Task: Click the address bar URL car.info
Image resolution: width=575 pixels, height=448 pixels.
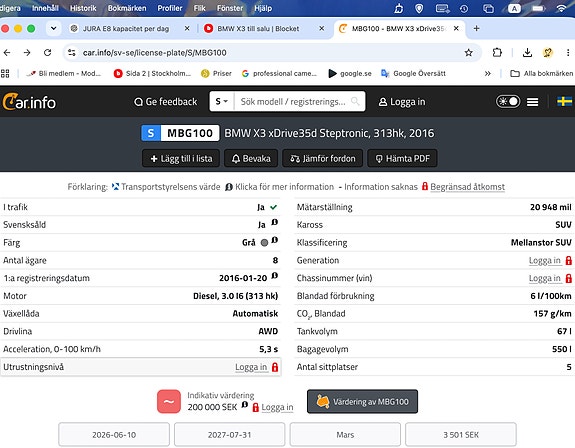Action: (x=154, y=53)
